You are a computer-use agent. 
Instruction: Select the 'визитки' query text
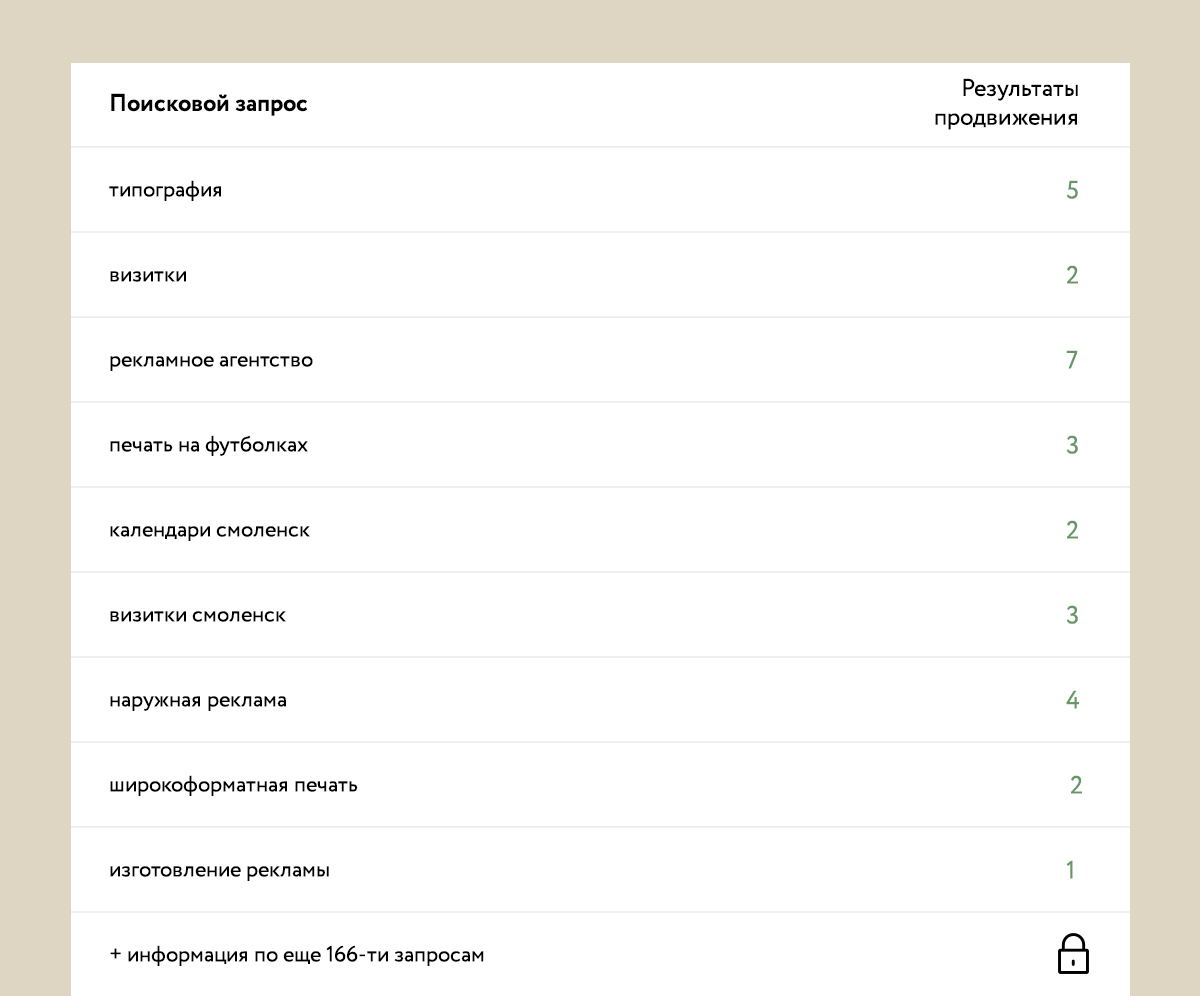click(148, 275)
